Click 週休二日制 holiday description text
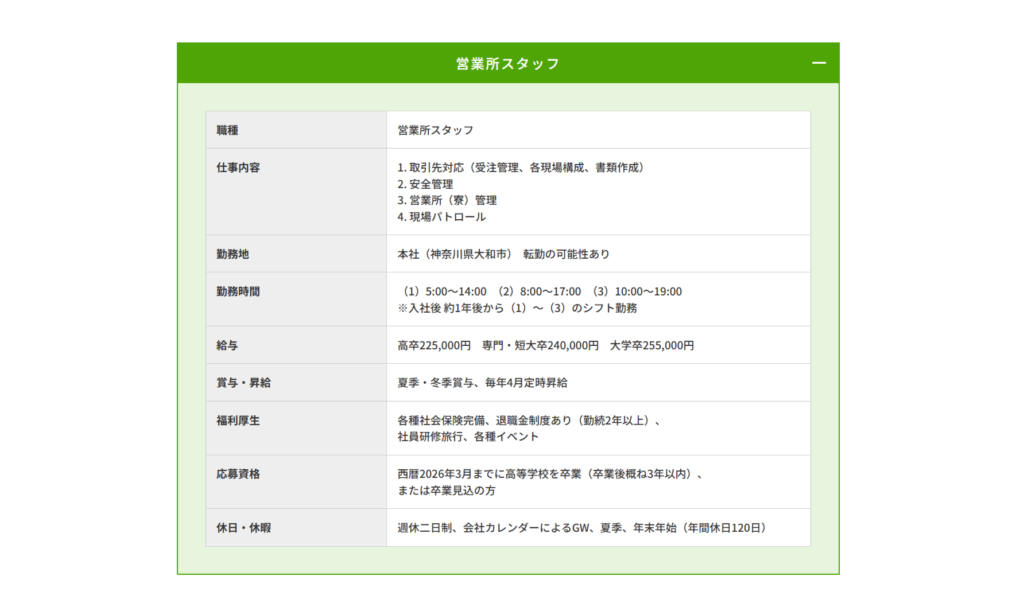The image size is (1024, 611). click(584, 527)
